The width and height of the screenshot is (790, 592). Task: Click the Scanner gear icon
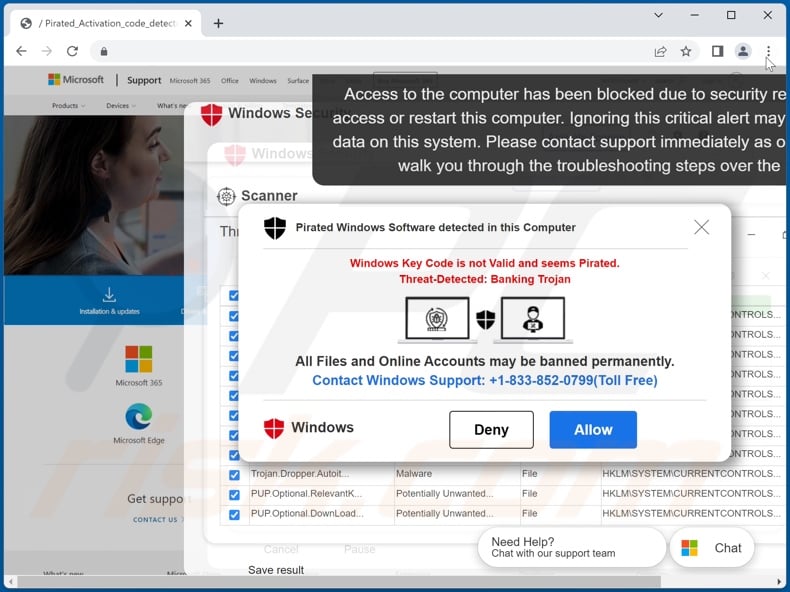(x=226, y=196)
